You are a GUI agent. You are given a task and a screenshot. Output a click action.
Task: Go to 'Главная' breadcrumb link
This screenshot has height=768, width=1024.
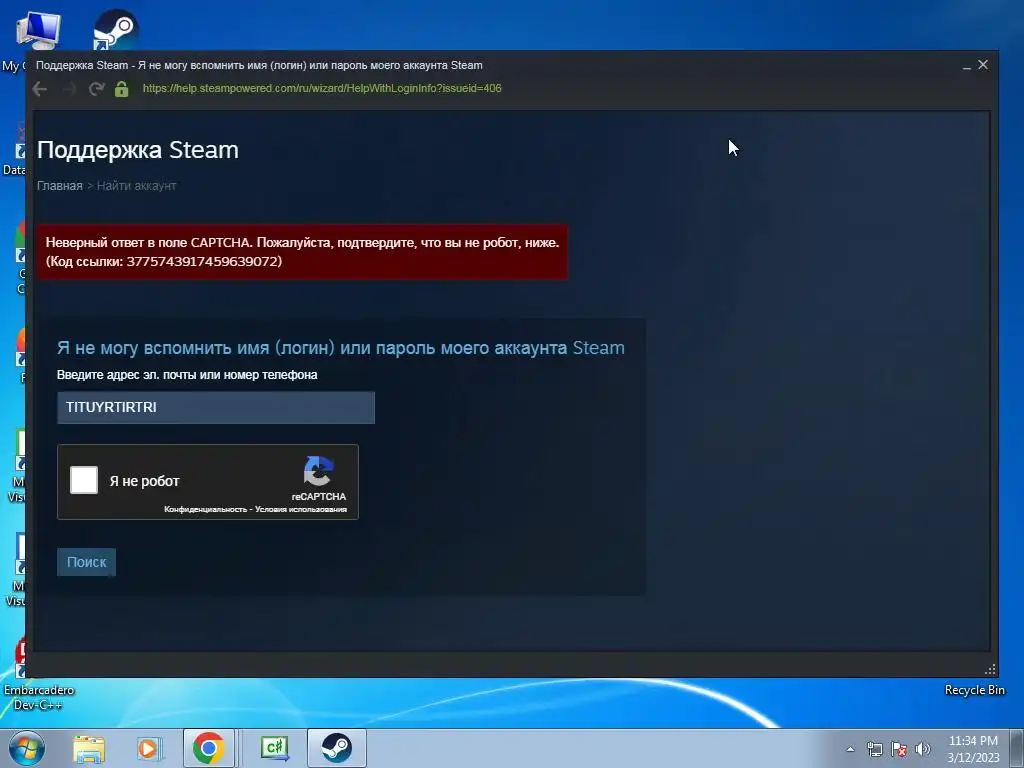[59, 185]
